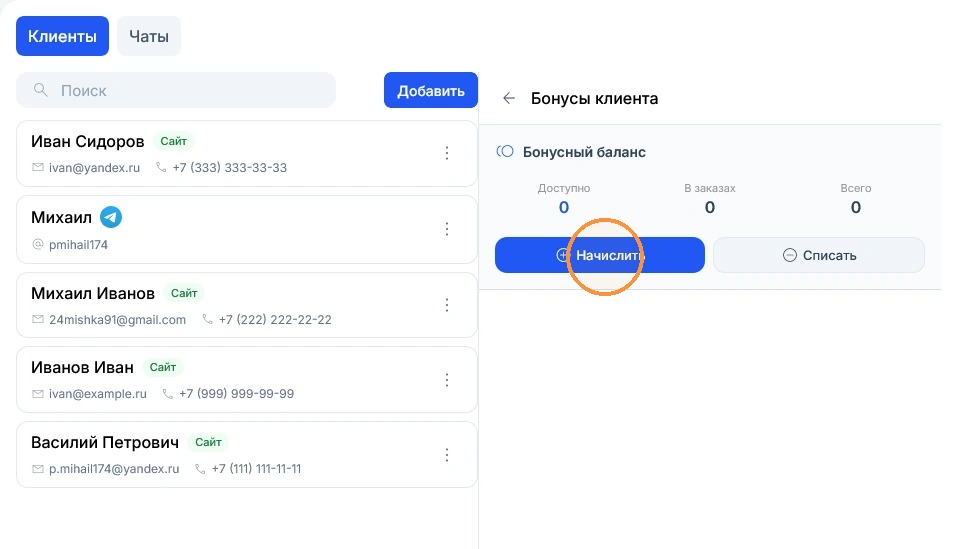This screenshot has width=957, height=549.
Task: Click the Списать bonuses button
Action: pos(819,255)
